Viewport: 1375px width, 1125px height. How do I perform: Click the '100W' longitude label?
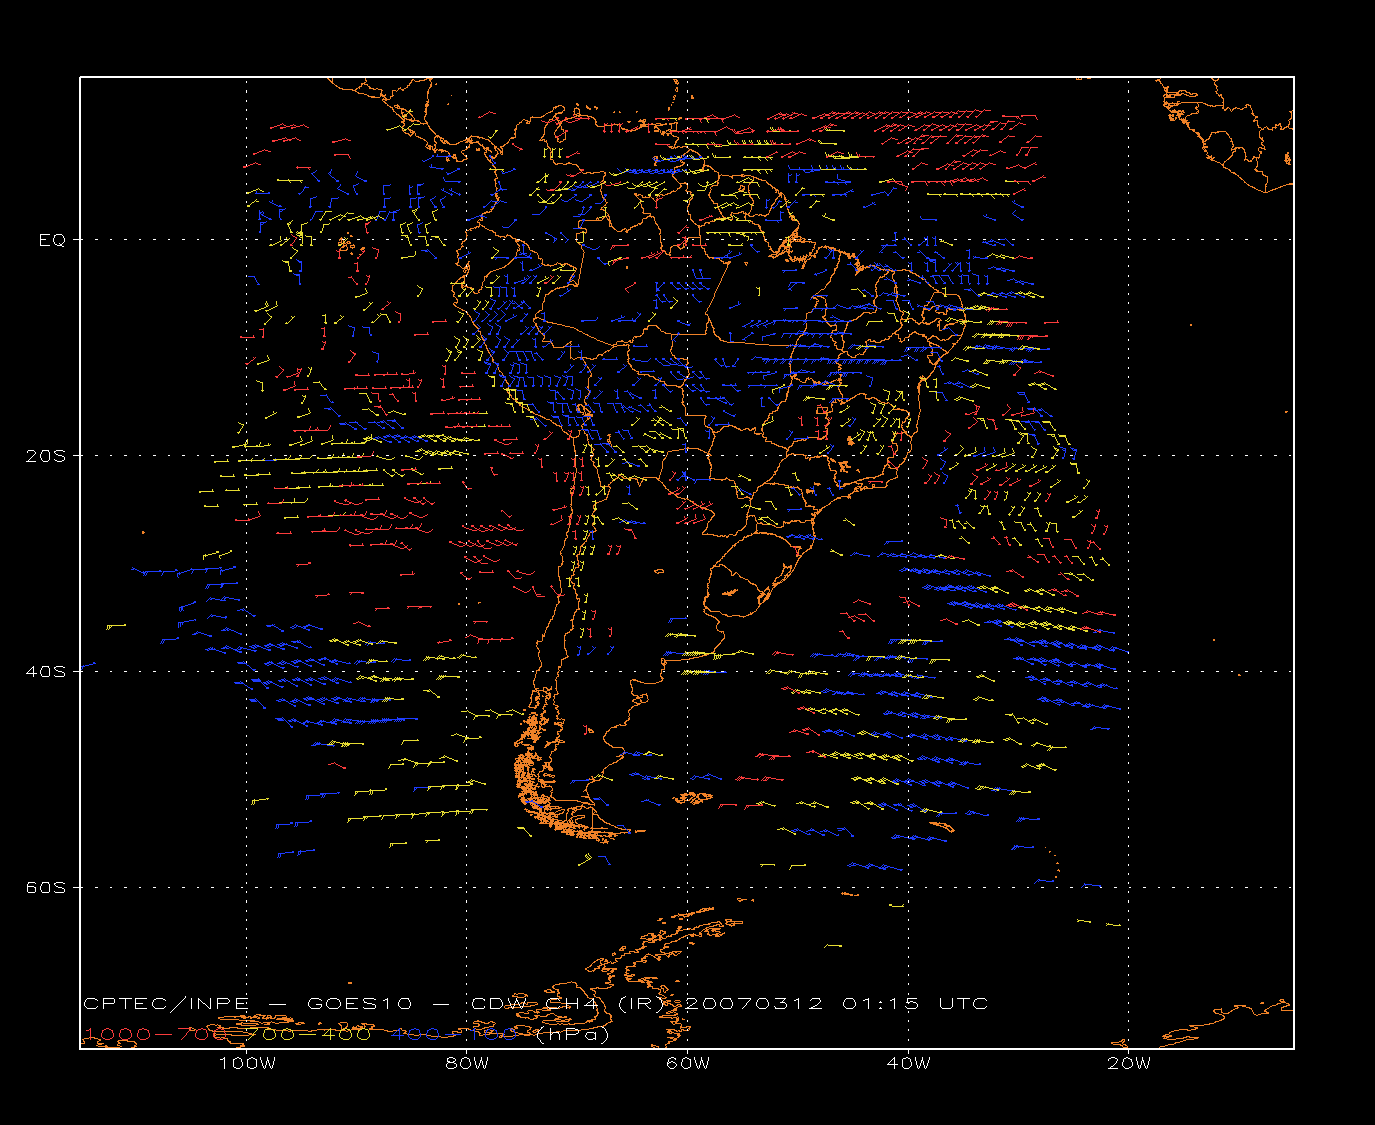pos(247,1064)
